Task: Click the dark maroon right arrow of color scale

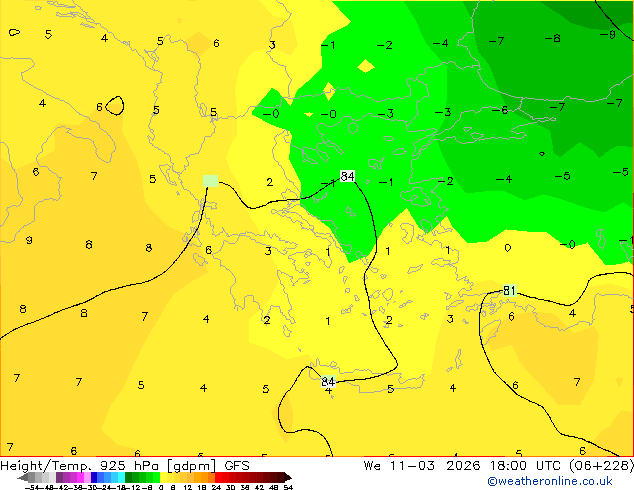Action: pyautogui.click(x=288, y=478)
